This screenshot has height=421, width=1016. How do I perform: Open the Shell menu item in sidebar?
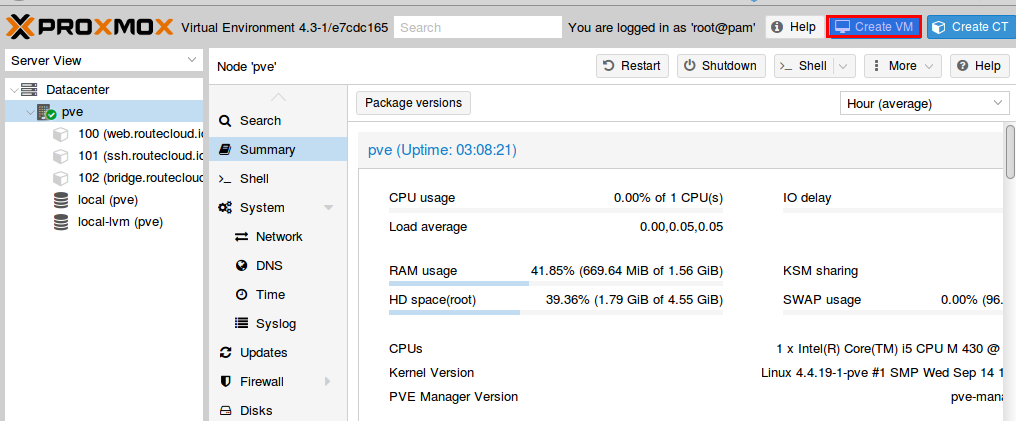[x=278, y=179]
